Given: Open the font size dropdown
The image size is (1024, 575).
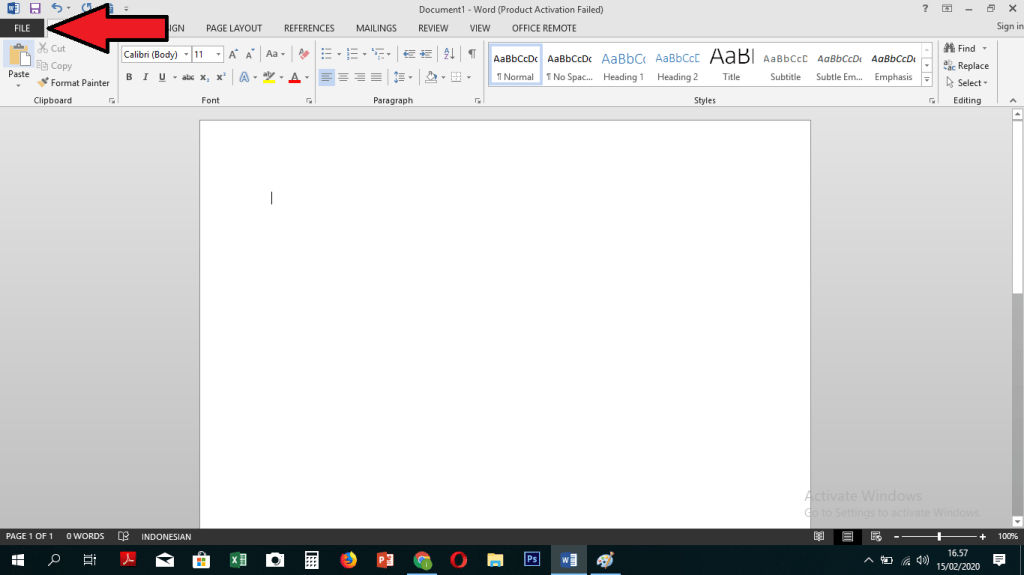Looking at the screenshot, I should coord(218,55).
